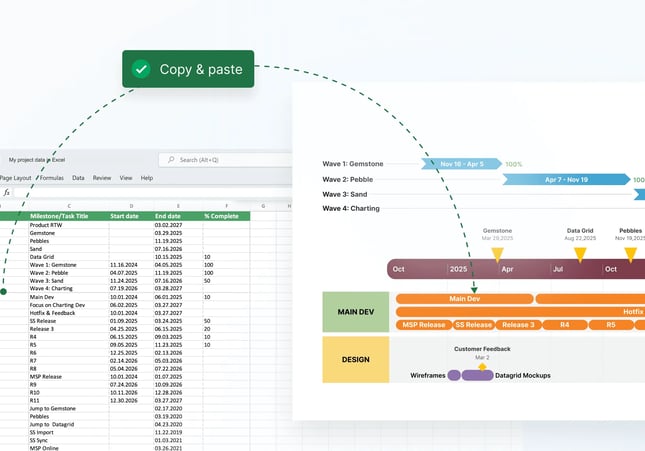Click the yellow Pebbles milestone marker

point(631,255)
